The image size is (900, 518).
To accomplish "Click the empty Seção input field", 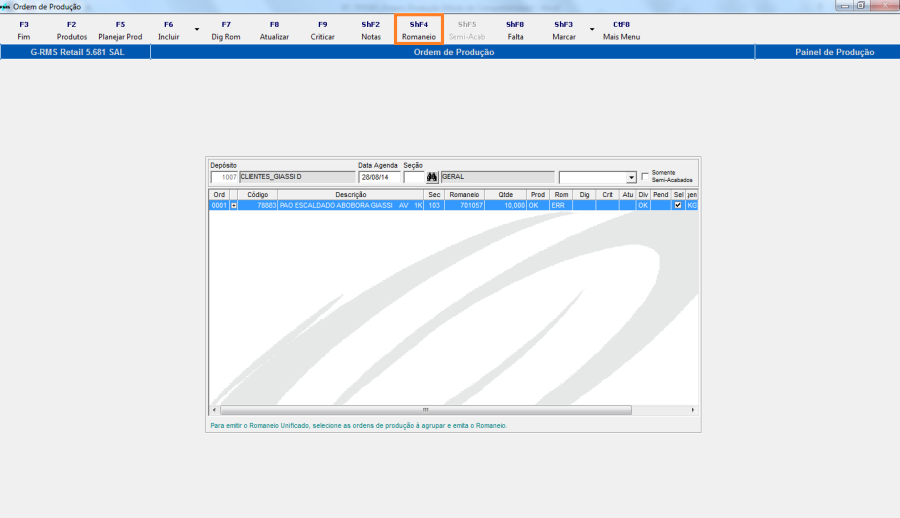I will coord(414,177).
